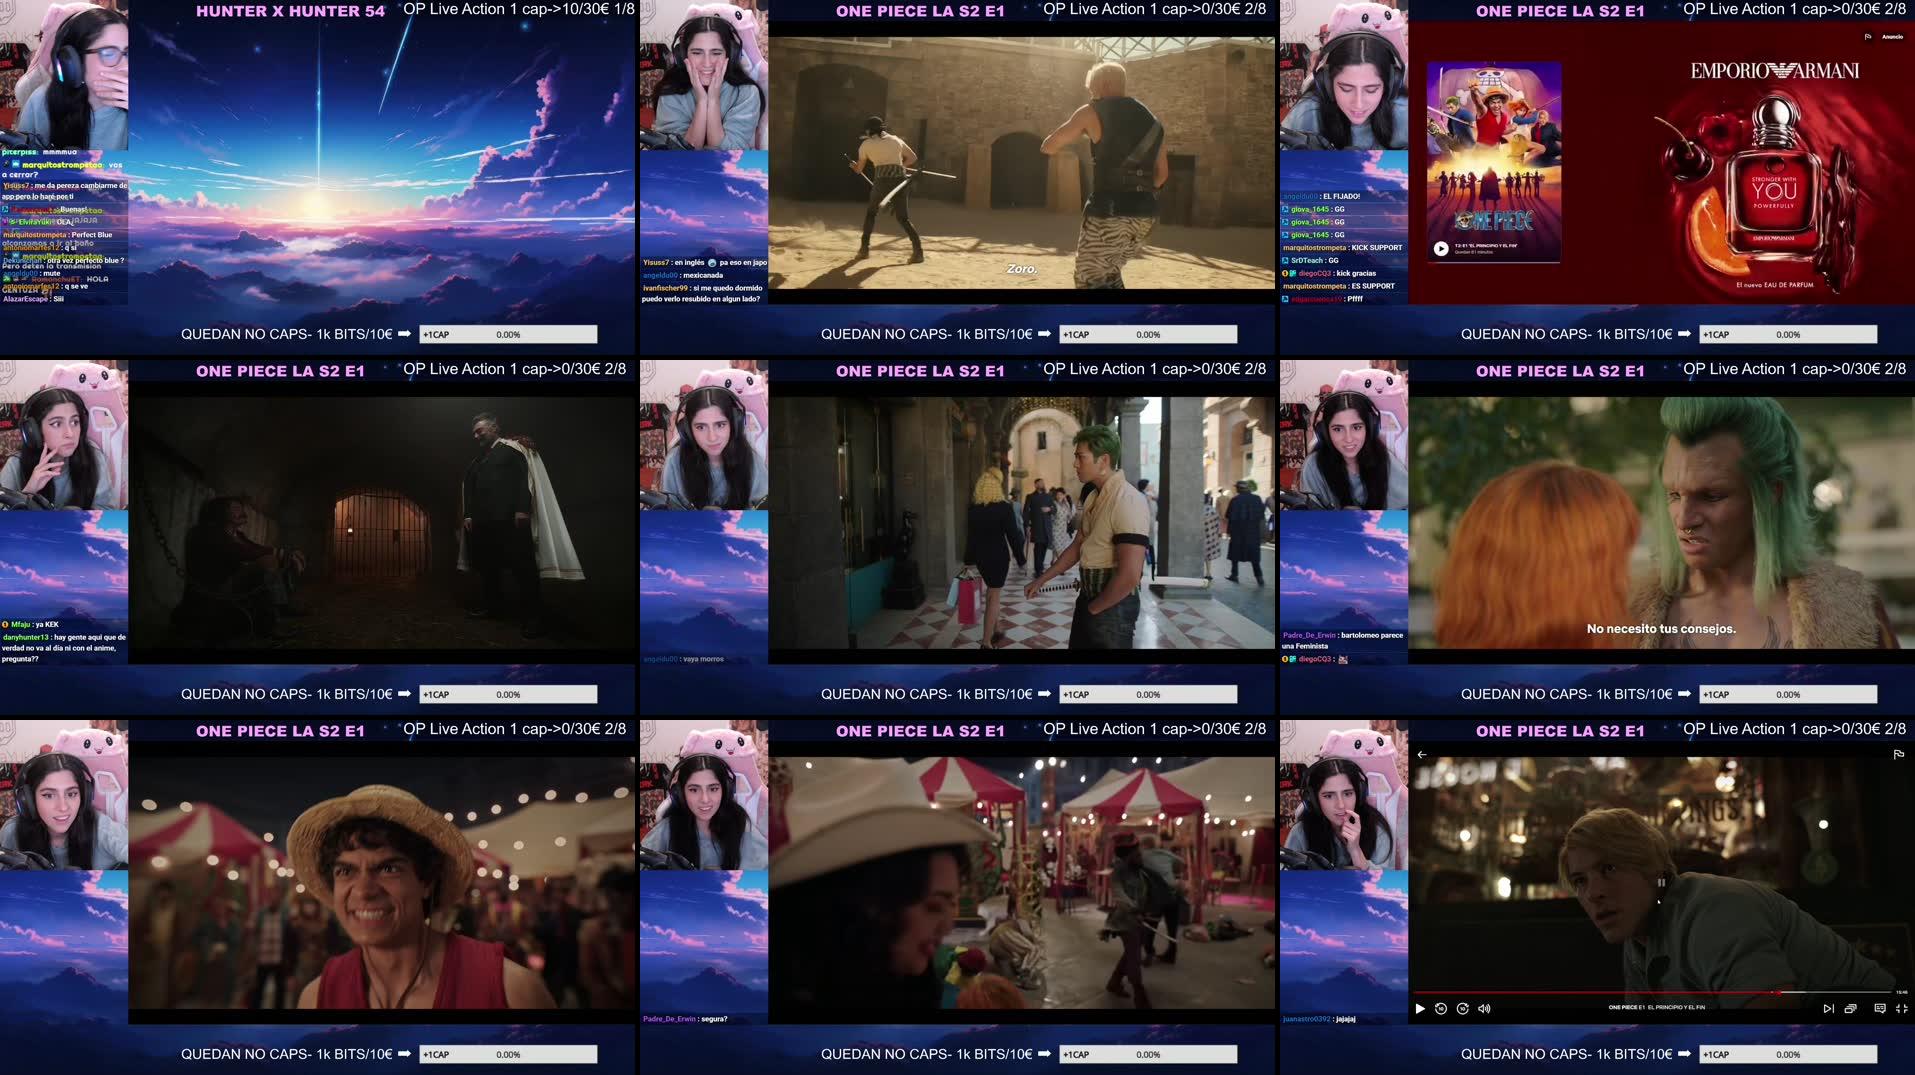1915x1075 pixels.
Task: Click chat message 'AlazarEscape : Siii'
Action: click(33, 299)
